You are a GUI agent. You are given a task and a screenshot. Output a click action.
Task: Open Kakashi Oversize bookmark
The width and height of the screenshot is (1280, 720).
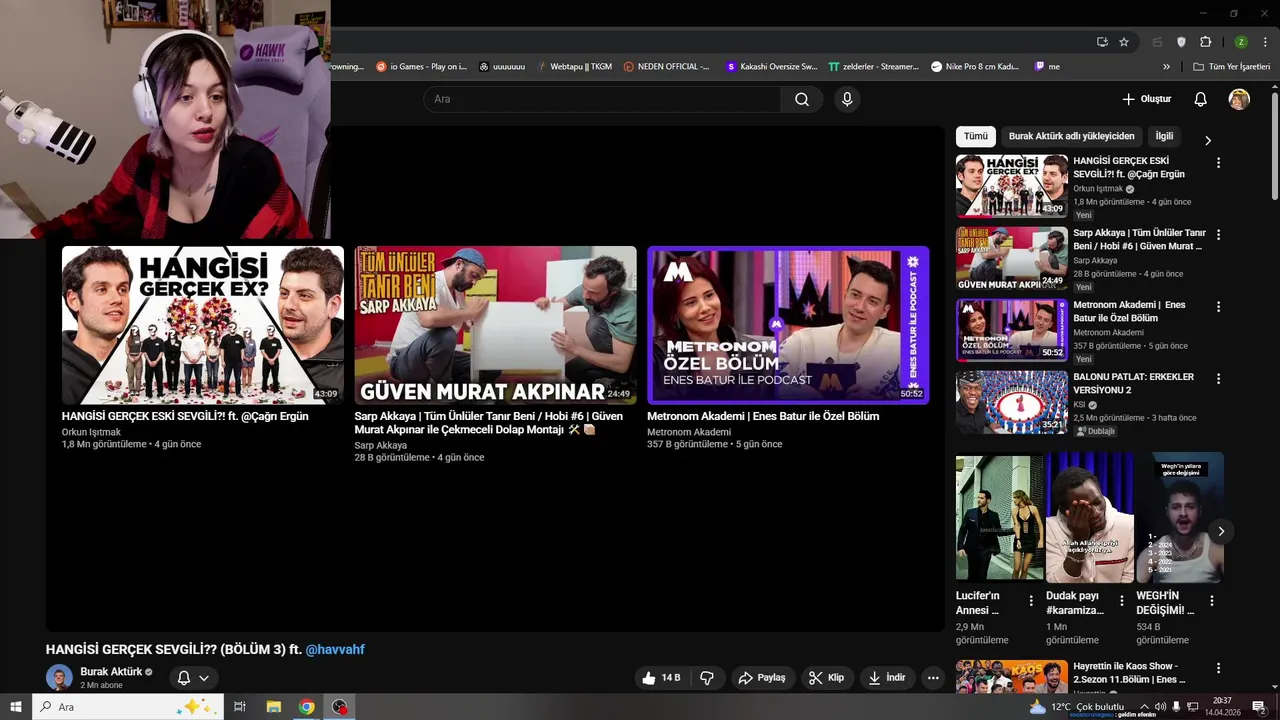pos(771,67)
